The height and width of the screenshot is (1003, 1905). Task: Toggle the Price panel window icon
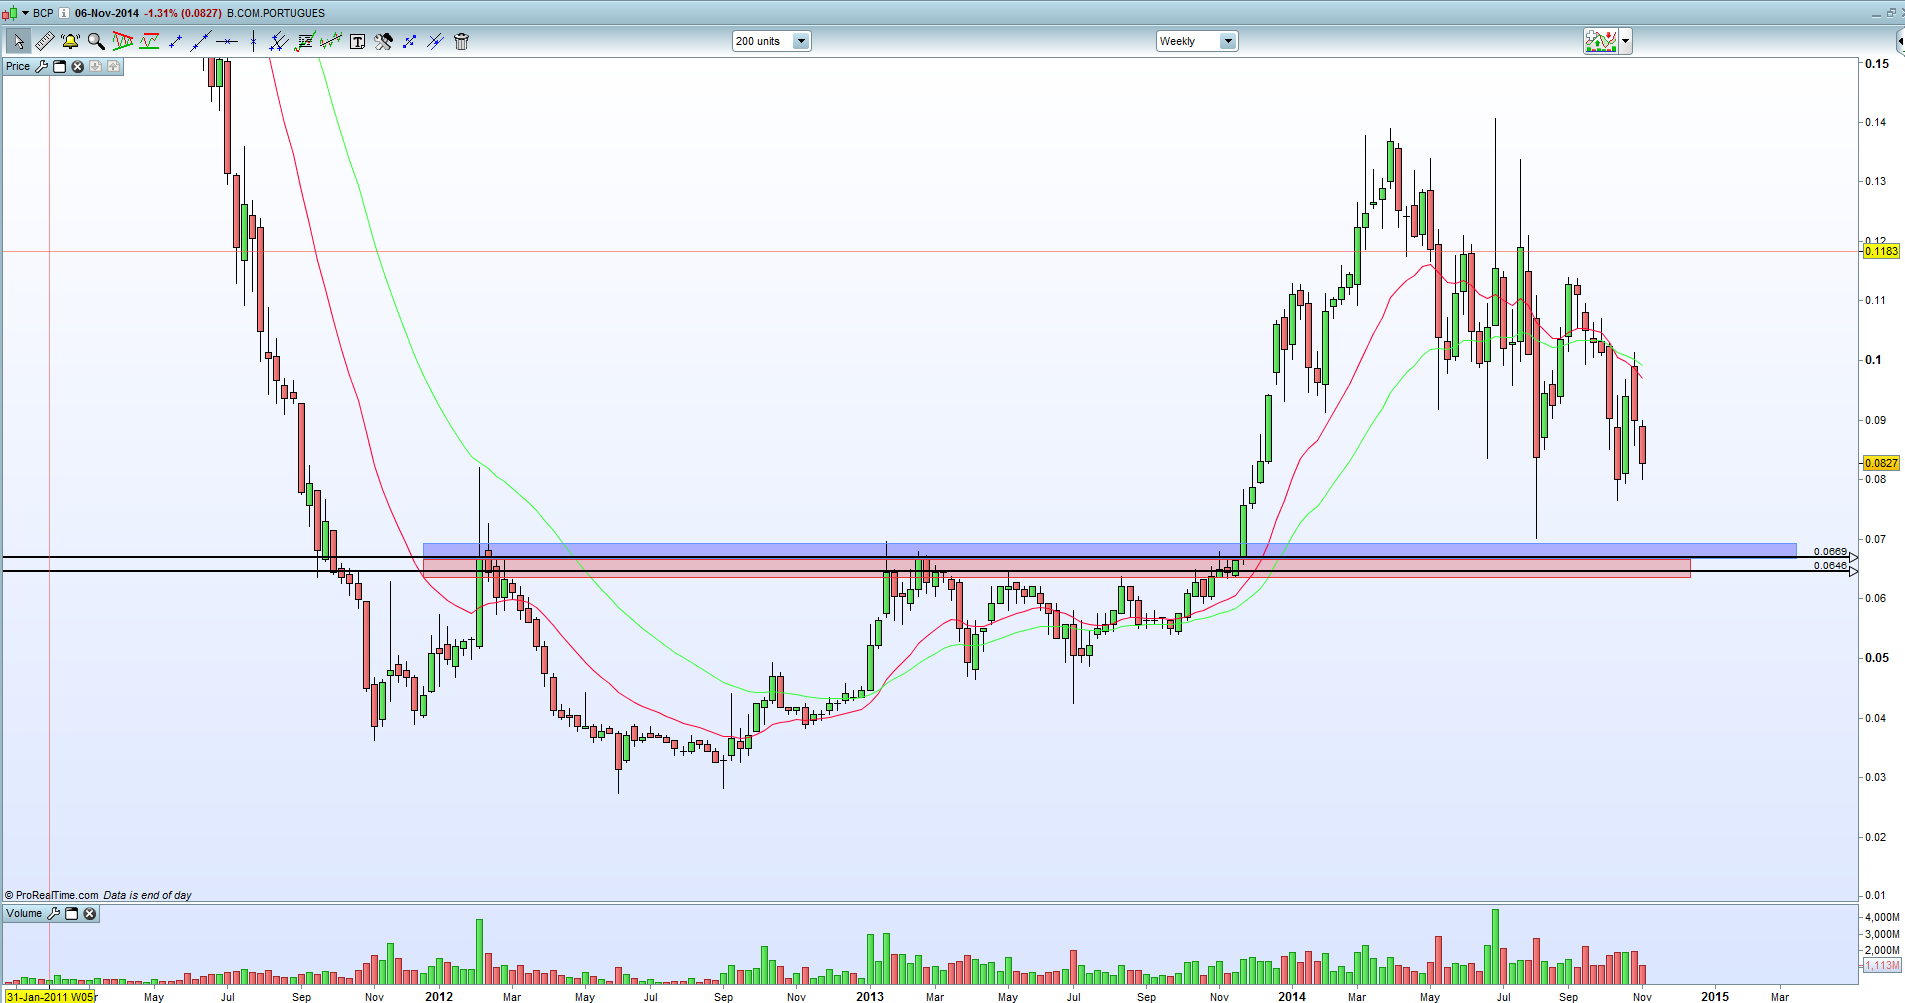click(x=59, y=66)
